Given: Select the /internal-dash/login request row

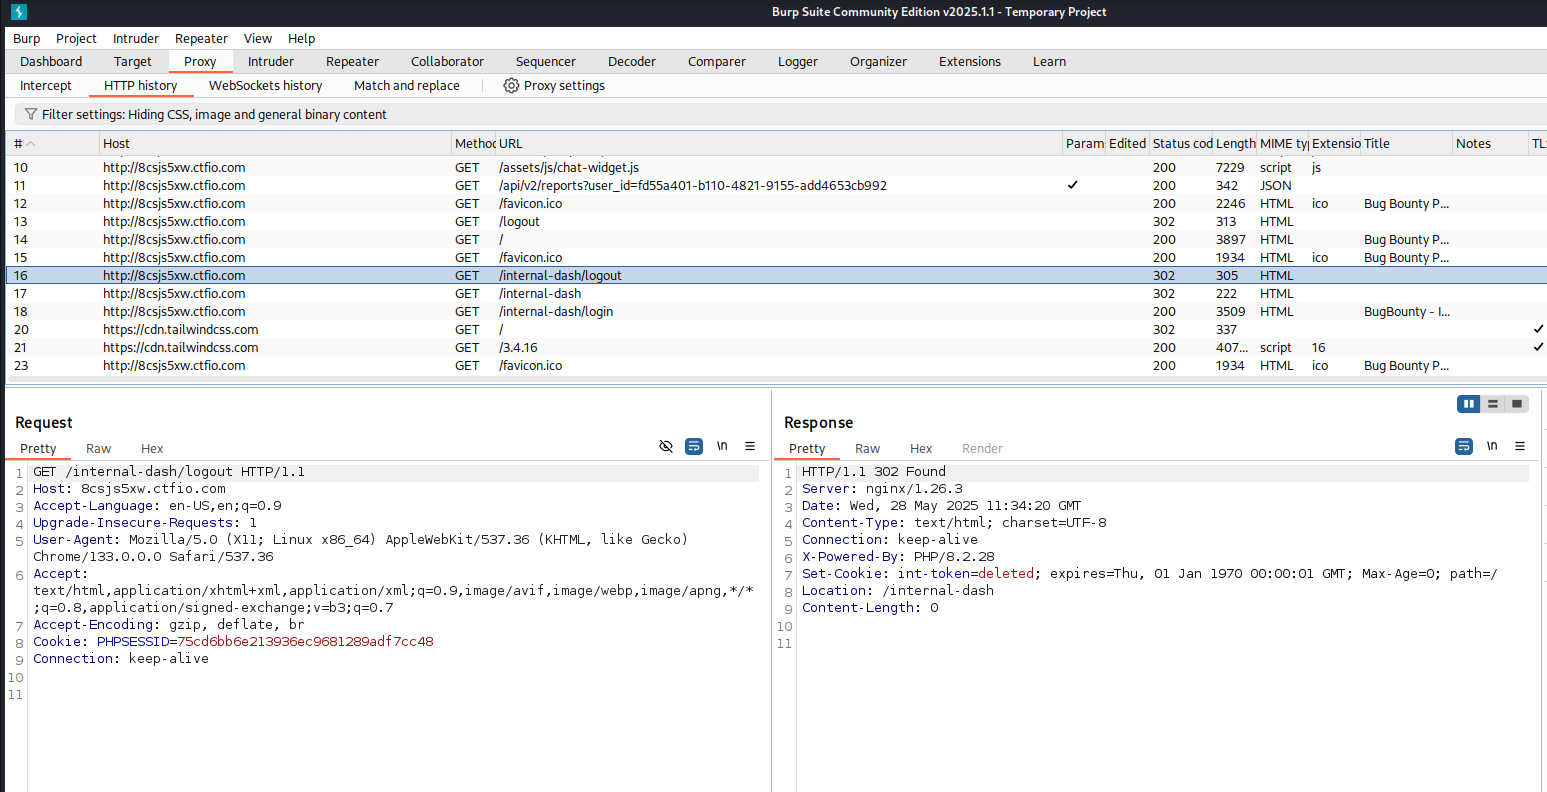Looking at the screenshot, I should click(556, 312).
